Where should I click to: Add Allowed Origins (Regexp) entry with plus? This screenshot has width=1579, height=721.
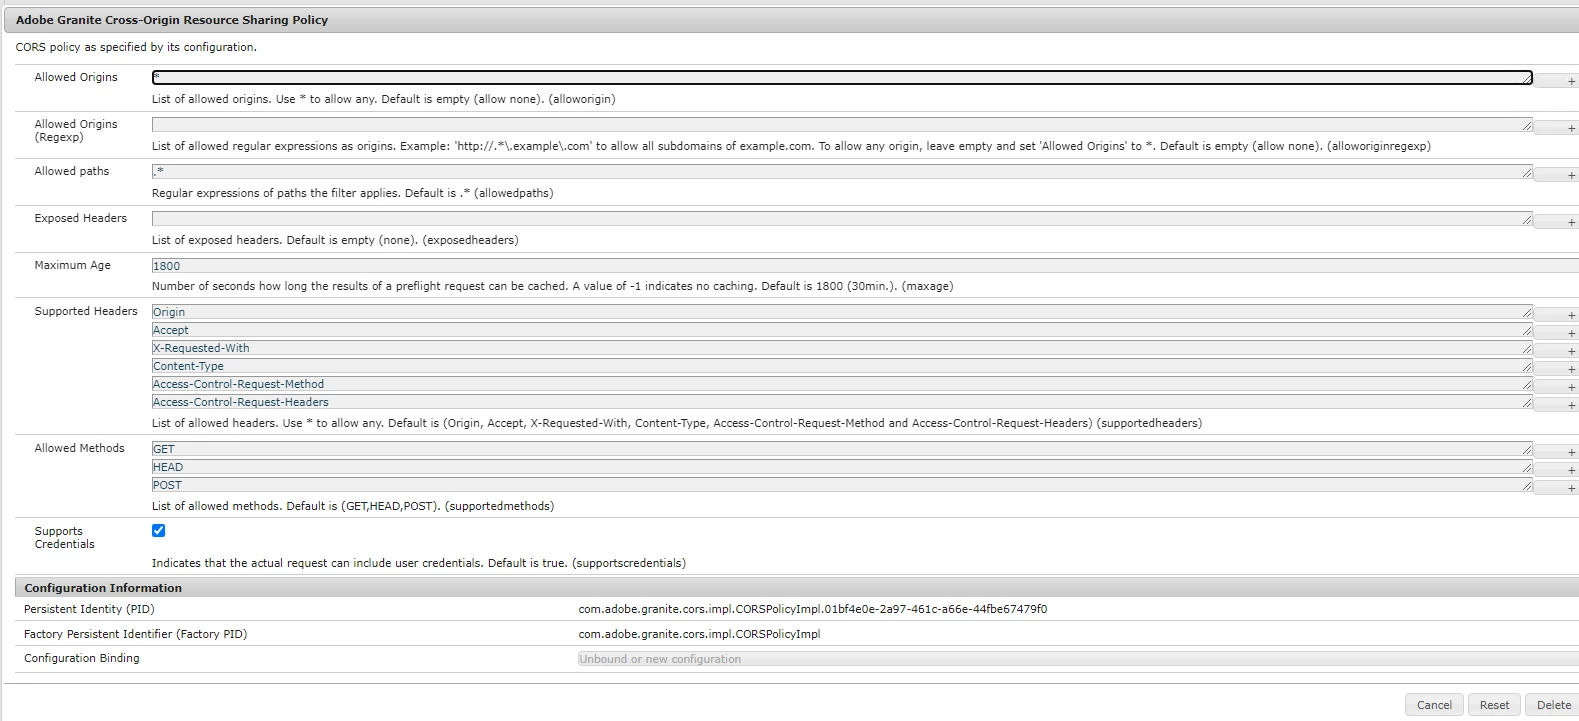click(1558, 128)
